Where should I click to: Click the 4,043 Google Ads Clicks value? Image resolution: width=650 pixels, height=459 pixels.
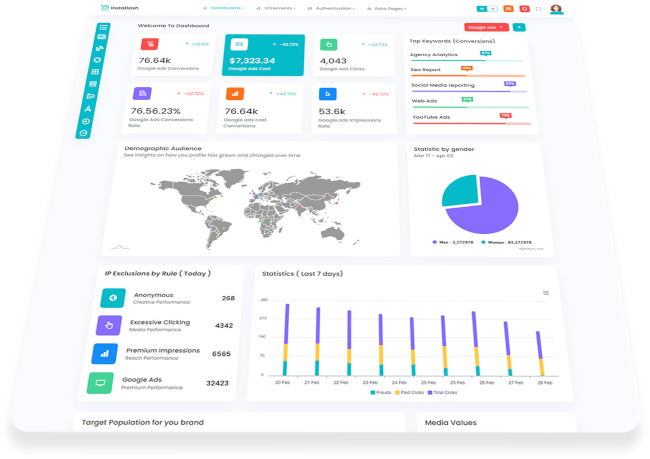pyautogui.click(x=333, y=61)
